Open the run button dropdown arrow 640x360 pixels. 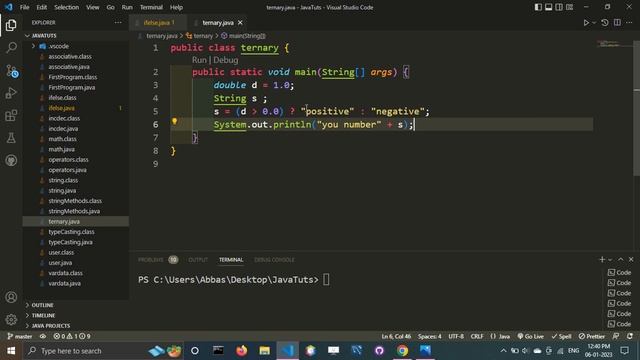[x=594, y=23]
